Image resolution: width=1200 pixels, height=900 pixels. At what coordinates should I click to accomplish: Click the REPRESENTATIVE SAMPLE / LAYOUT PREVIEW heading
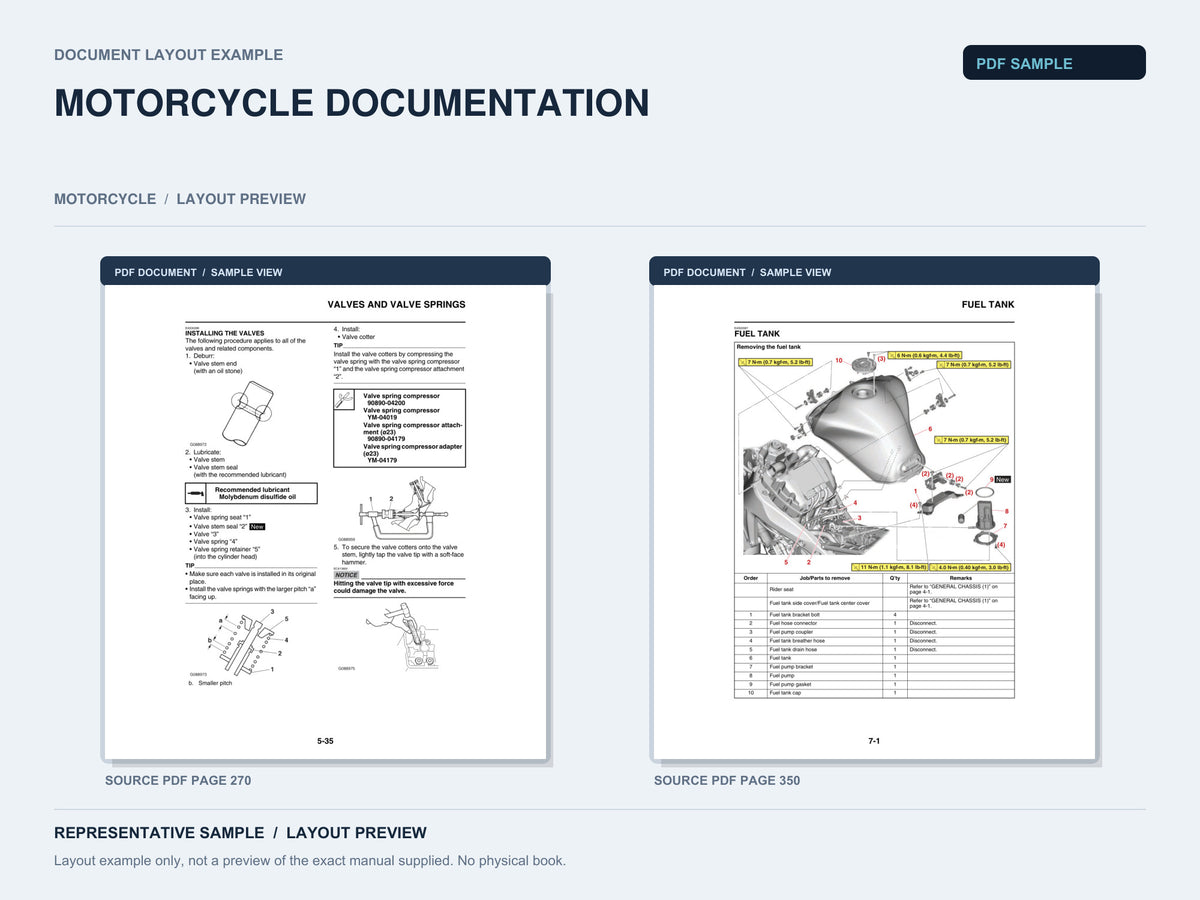(240, 833)
